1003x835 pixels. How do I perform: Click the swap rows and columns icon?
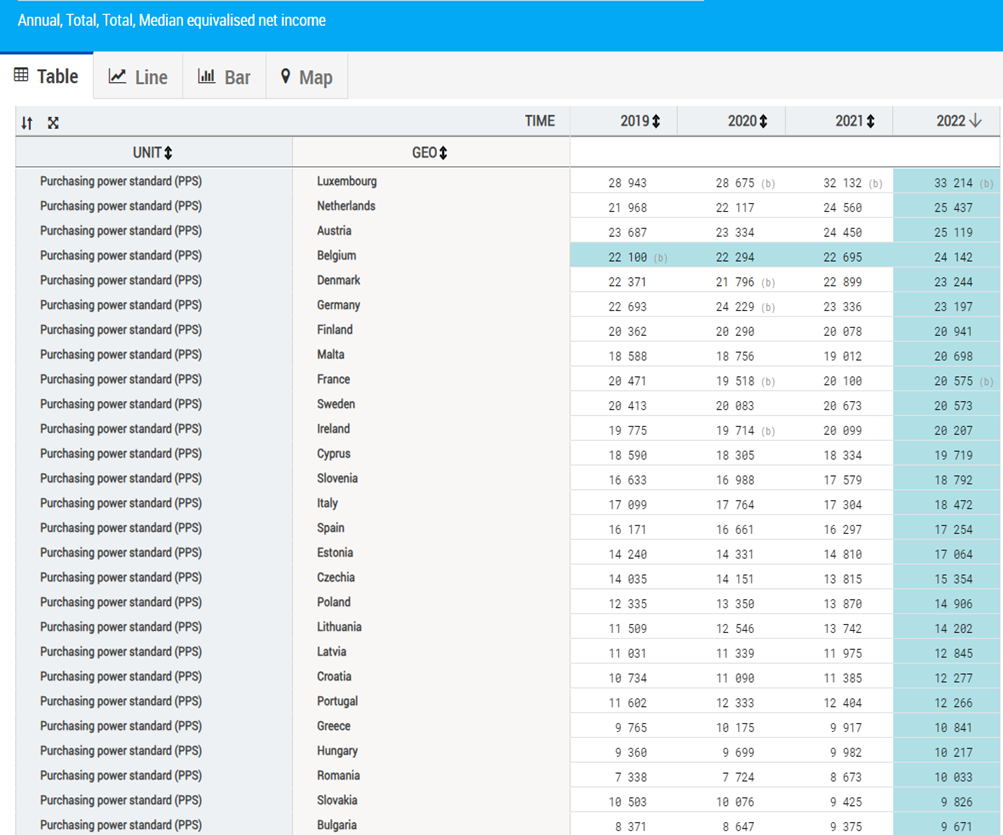27,123
